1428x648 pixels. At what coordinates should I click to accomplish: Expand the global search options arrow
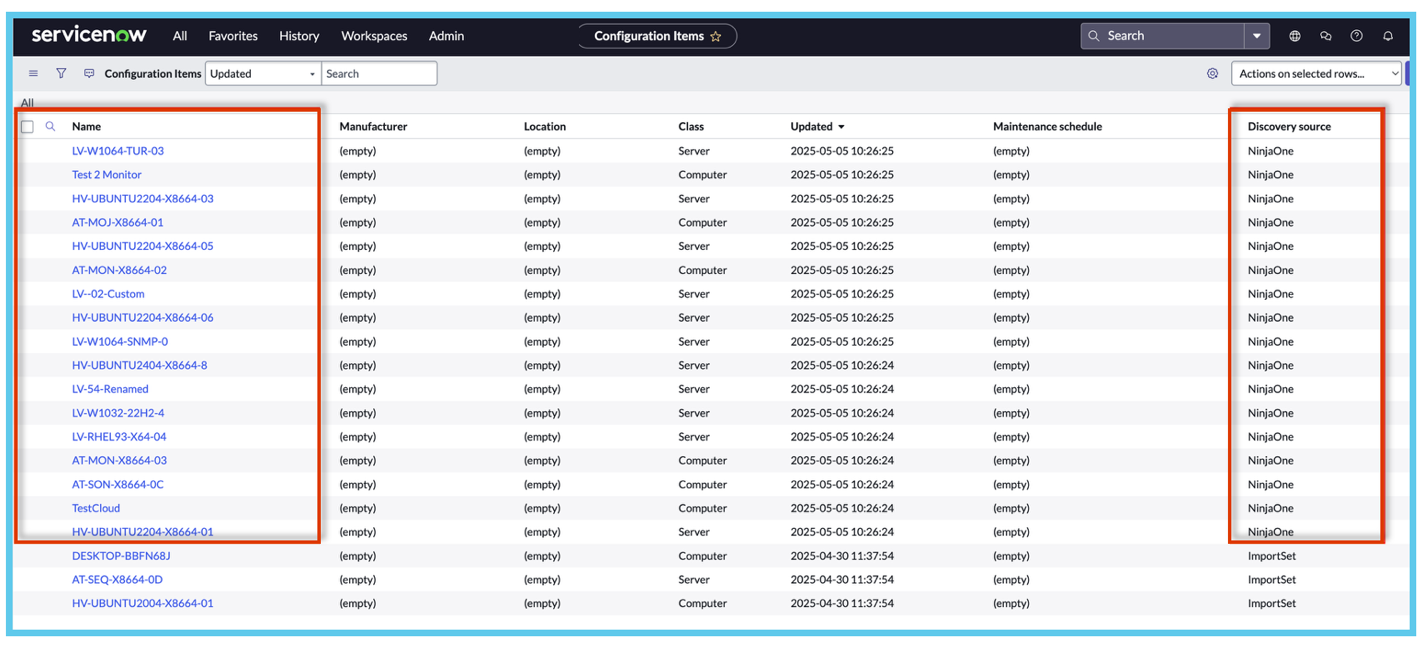tap(1257, 36)
